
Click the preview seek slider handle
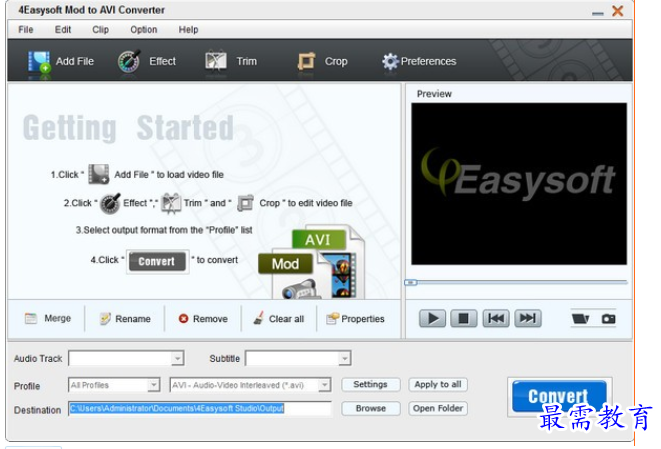(x=411, y=282)
